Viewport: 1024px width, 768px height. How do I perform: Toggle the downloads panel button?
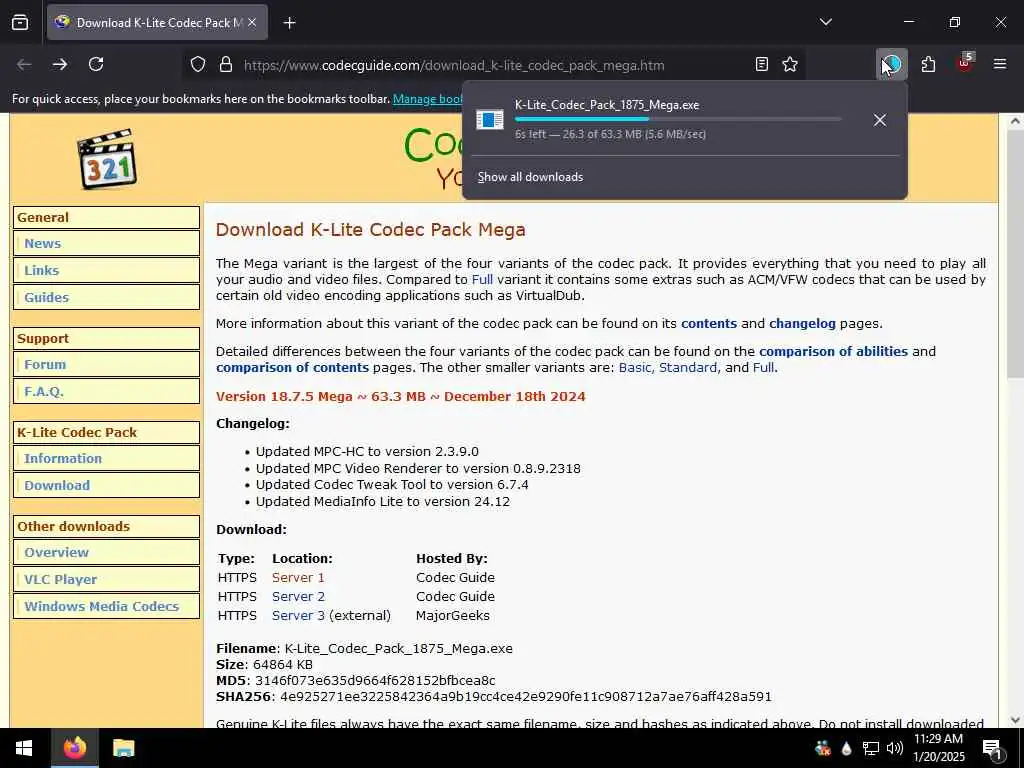click(x=891, y=64)
